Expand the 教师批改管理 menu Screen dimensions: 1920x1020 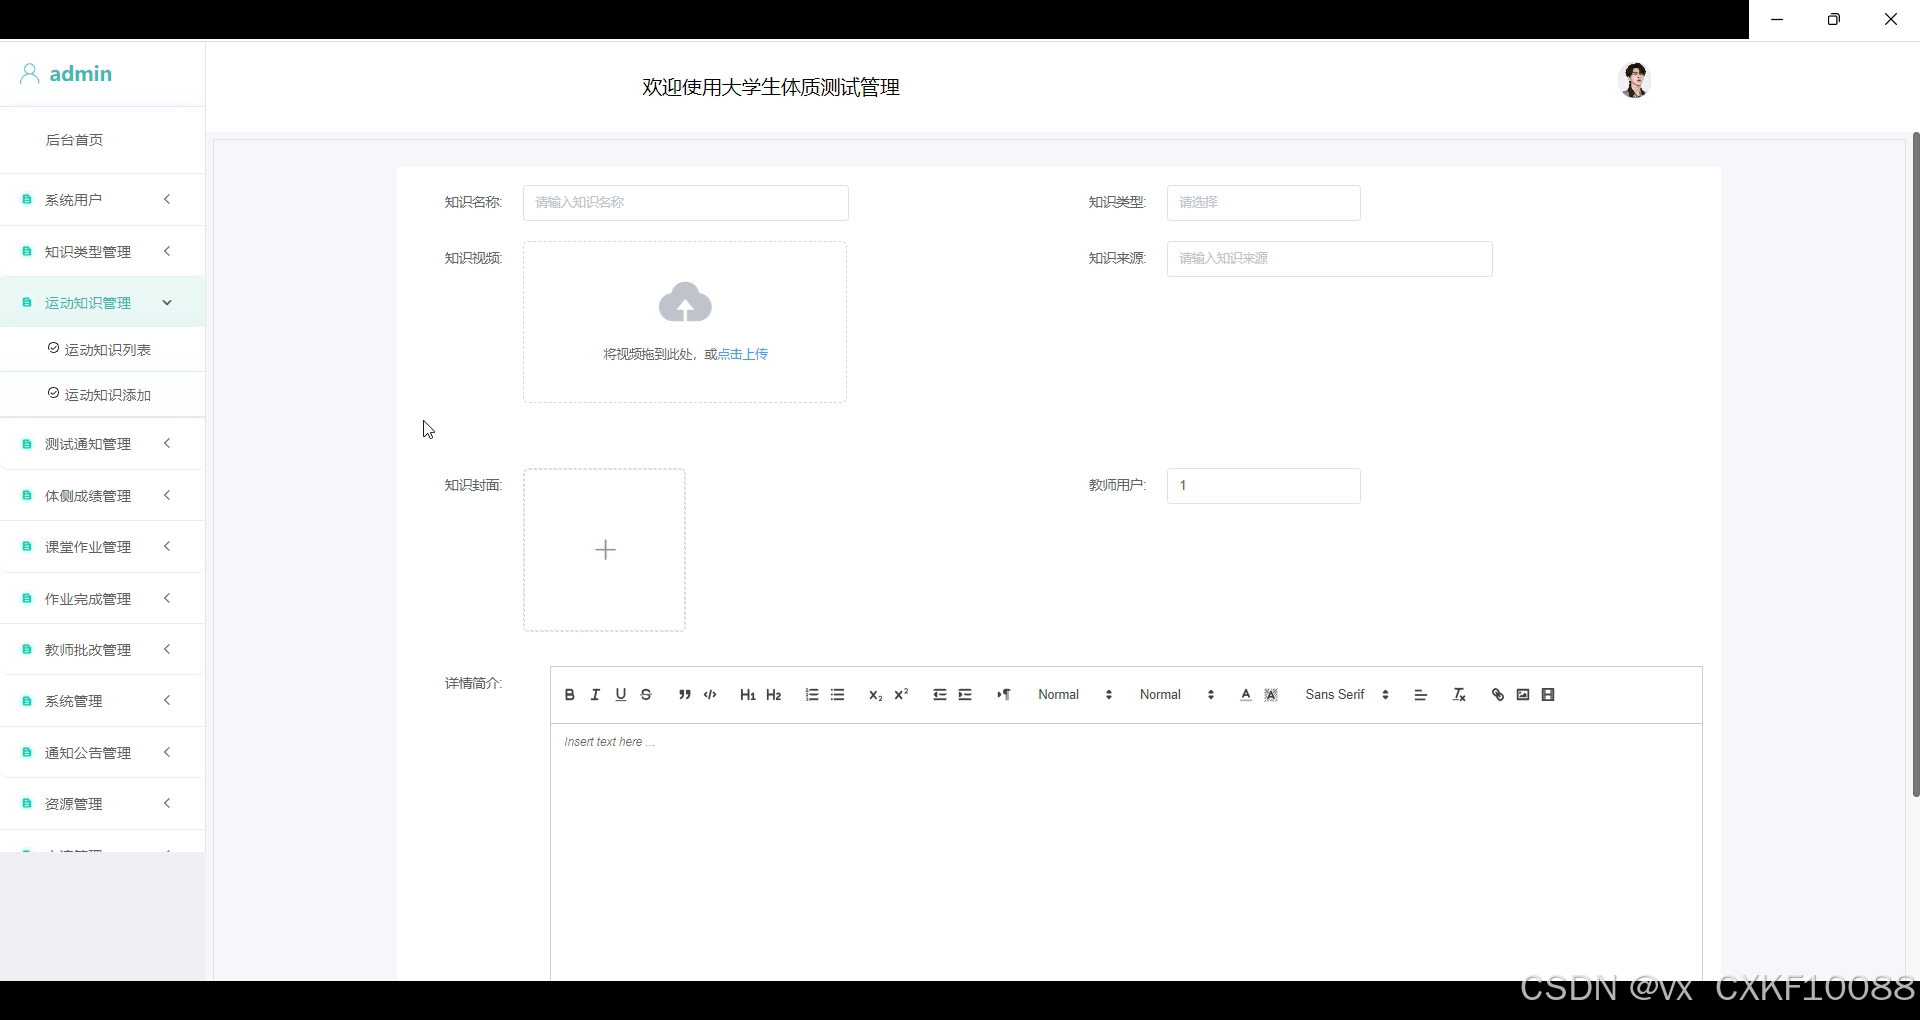point(102,650)
